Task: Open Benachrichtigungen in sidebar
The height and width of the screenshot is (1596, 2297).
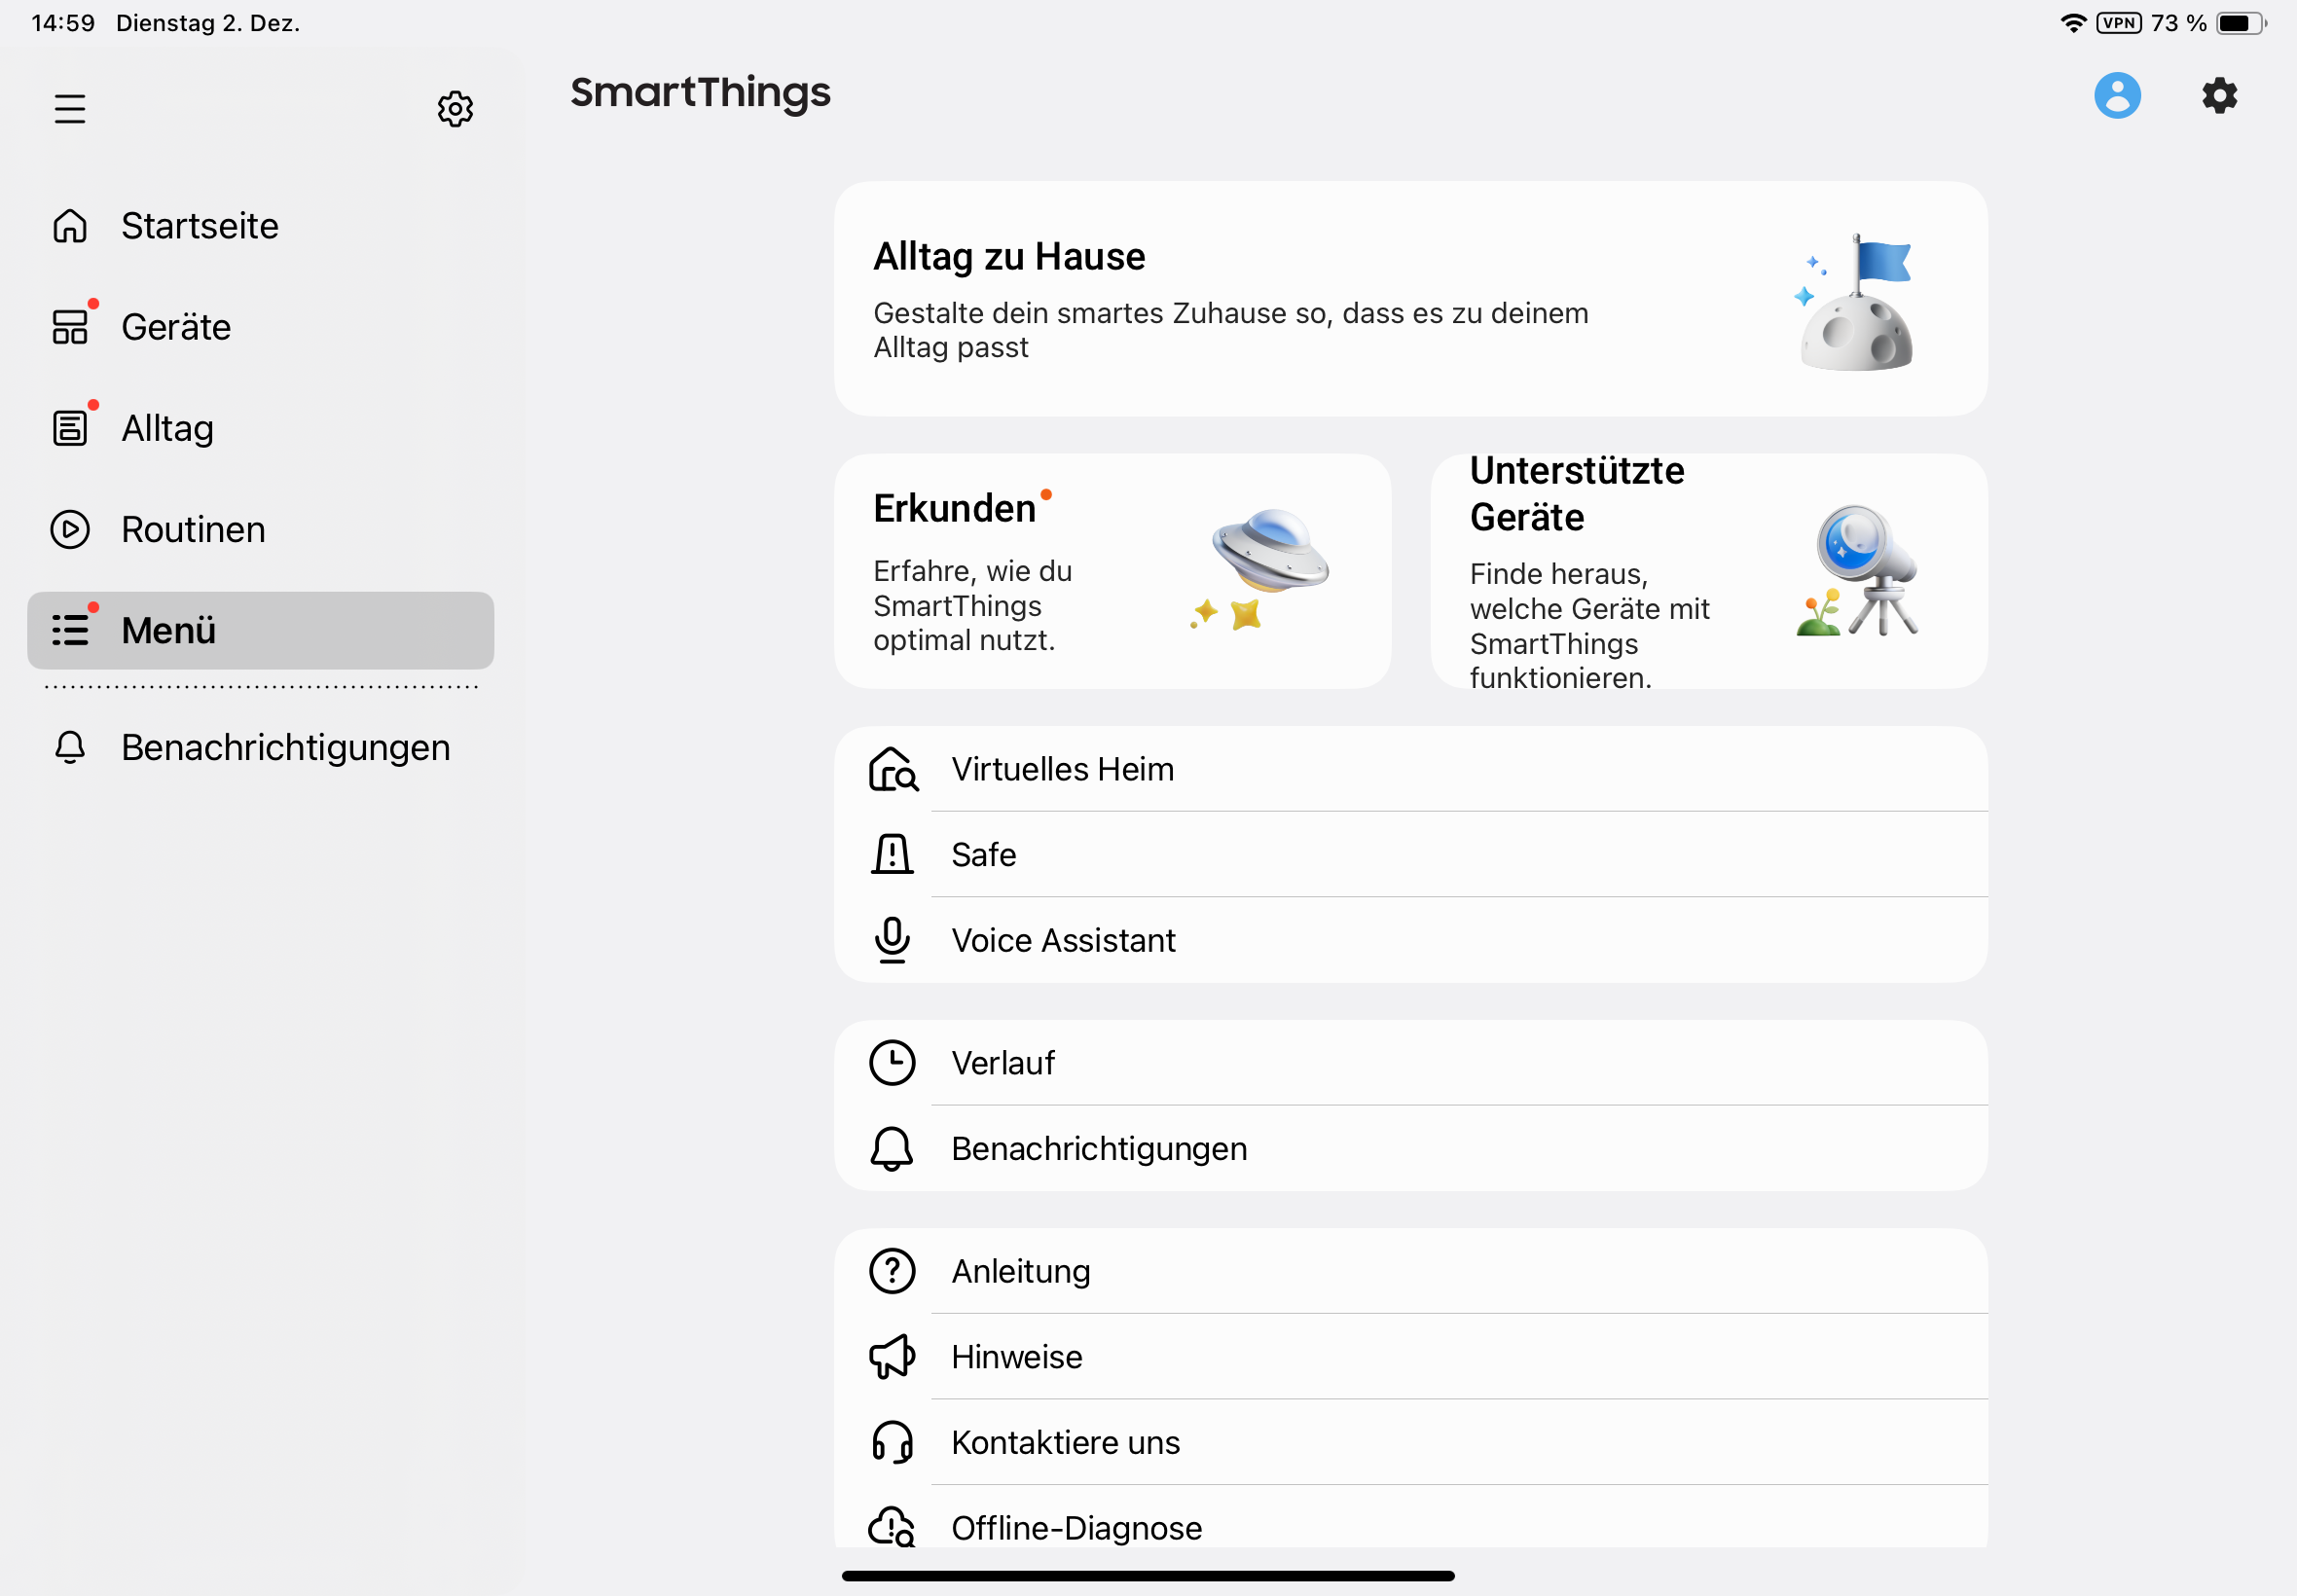Action: click(x=285, y=747)
